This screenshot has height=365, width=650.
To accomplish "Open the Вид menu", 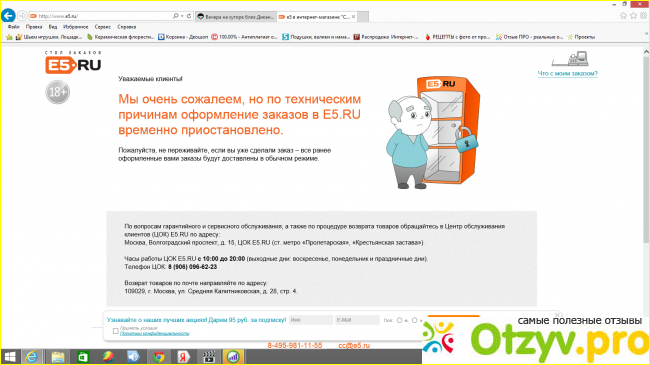I will pos(53,27).
